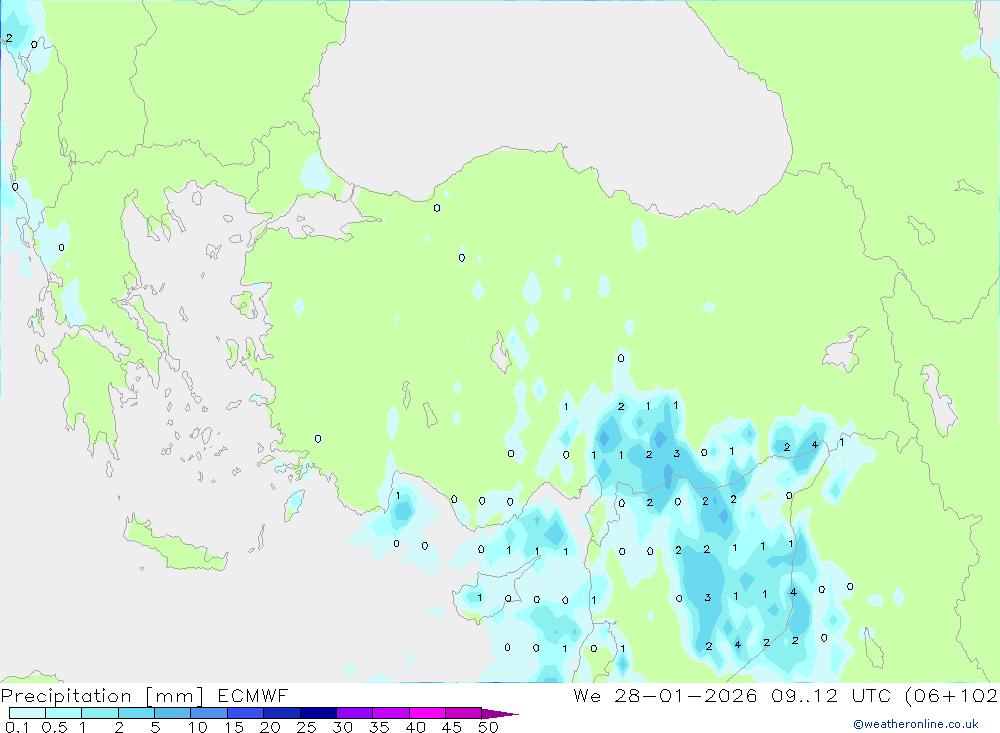Click the '40' legend value label
This screenshot has height=733, width=1000.
click(416, 727)
